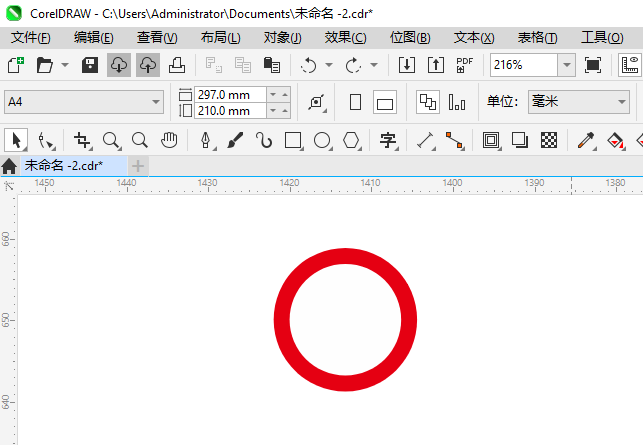Select the first Zoom magnifier tool
This screenshot has width=643, height=445.
112,140
